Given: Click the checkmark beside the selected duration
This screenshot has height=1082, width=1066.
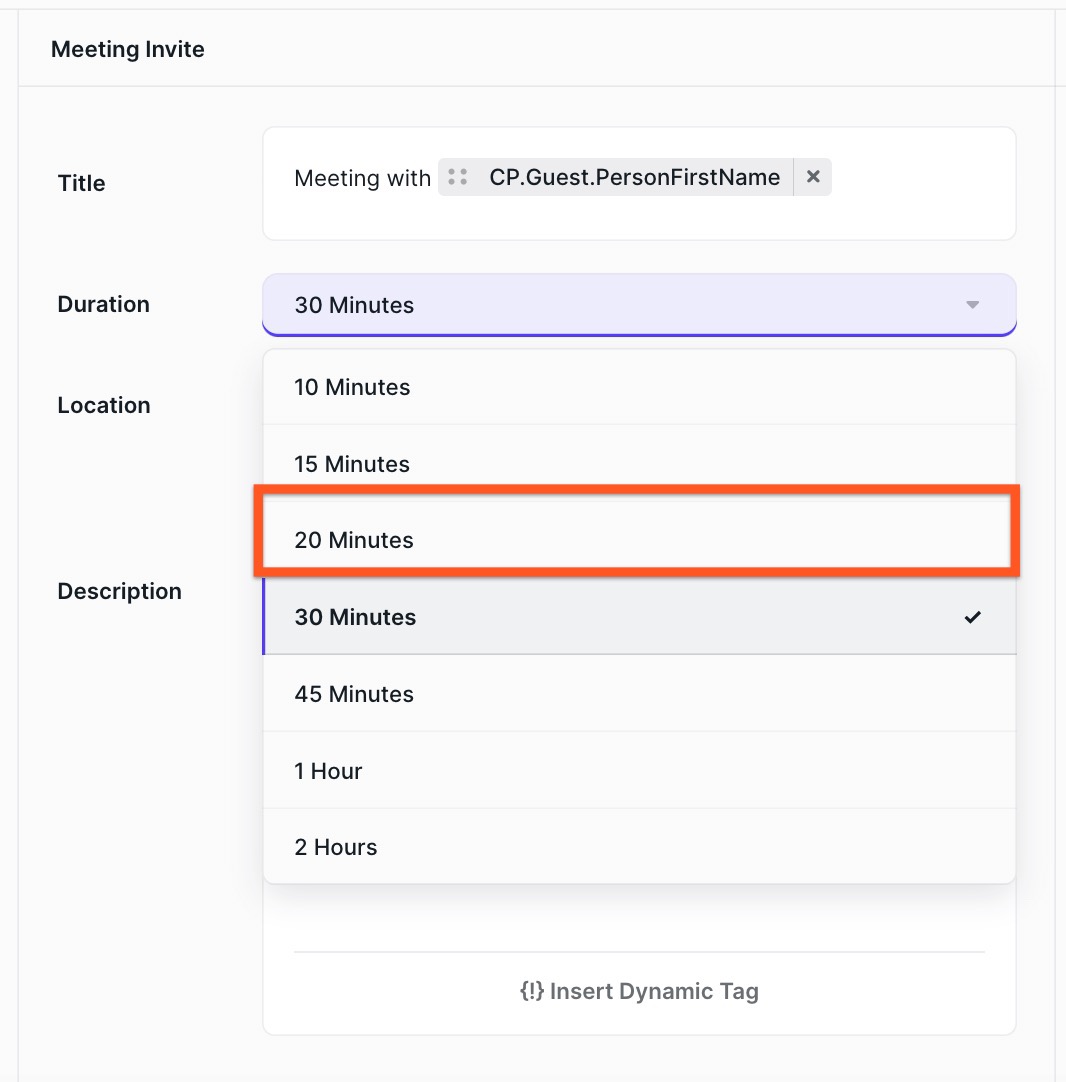Looking at the screenshot, I should pyautogui.click(x=972, y=618).
